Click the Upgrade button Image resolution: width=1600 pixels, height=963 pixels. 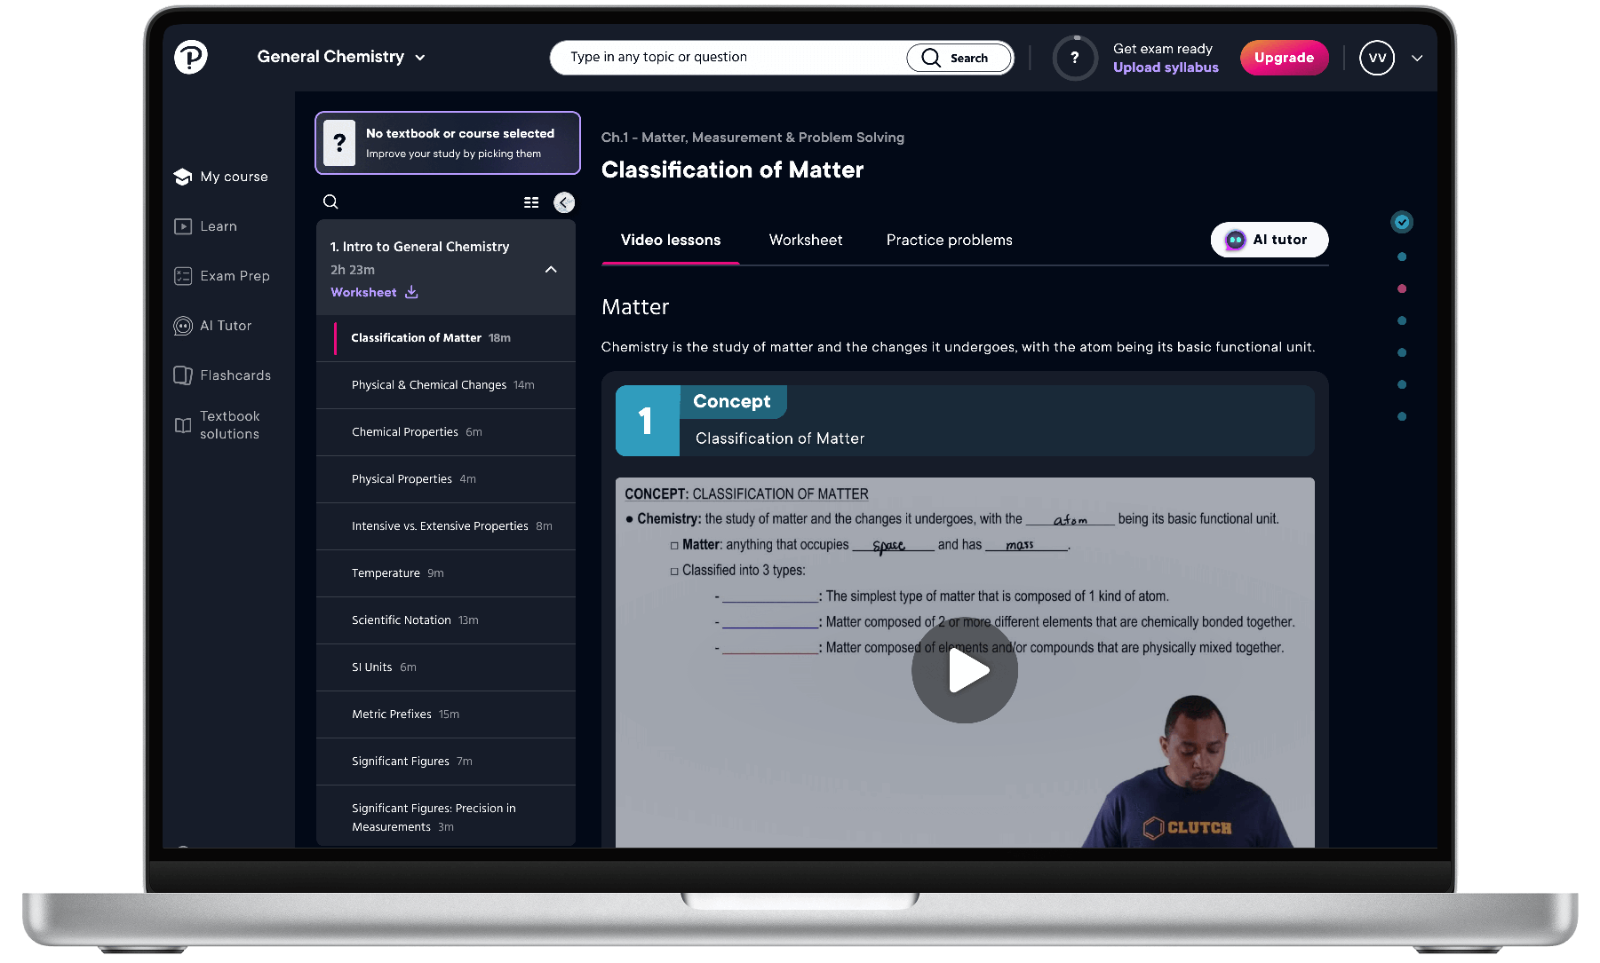point(1284,58)
